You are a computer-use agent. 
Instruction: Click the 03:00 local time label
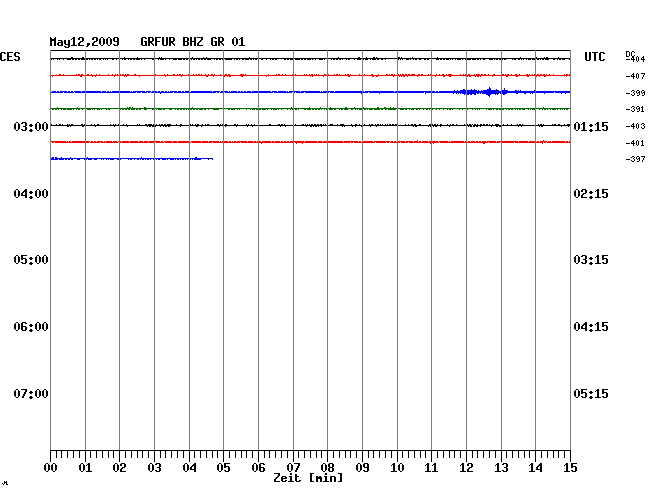tap(31, 126)
